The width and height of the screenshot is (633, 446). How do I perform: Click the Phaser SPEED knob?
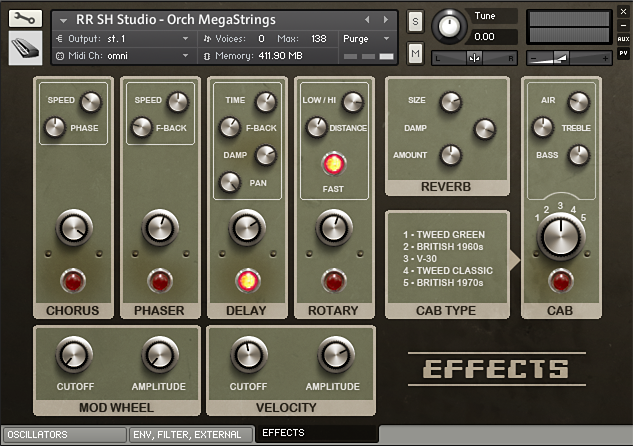(x=178, y=102)
